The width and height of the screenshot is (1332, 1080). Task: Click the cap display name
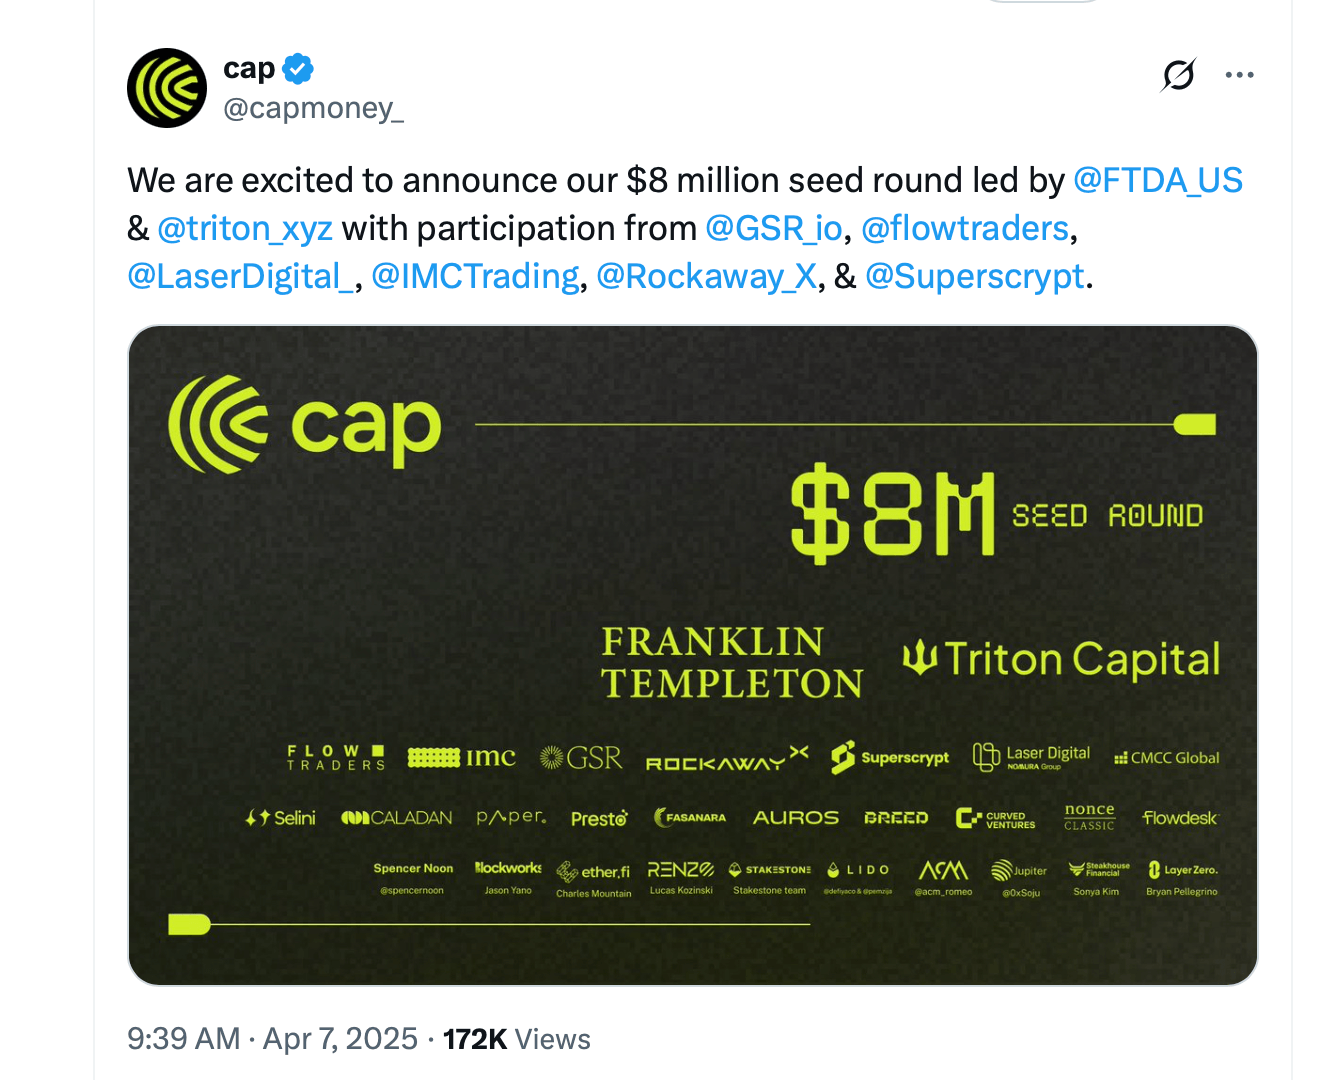click(x=249, y=69)
